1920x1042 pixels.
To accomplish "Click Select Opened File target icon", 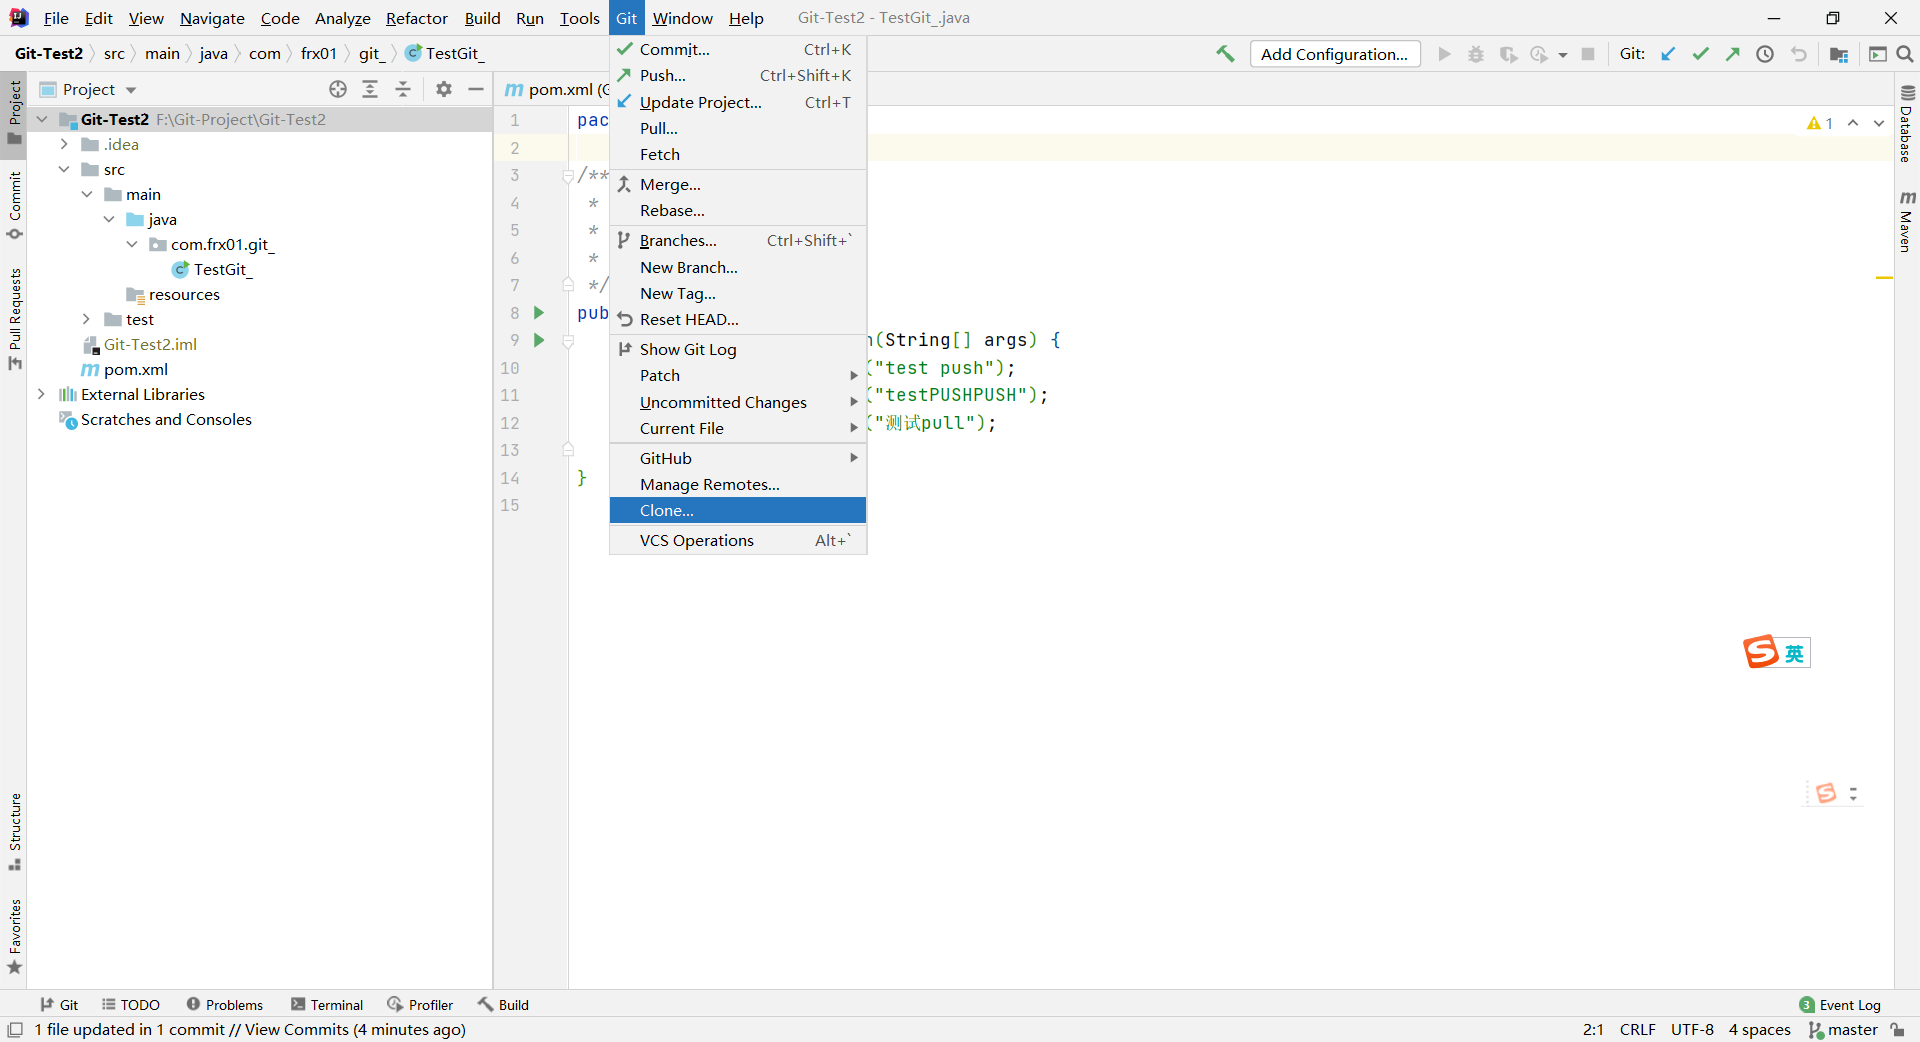I will (338, 89).
